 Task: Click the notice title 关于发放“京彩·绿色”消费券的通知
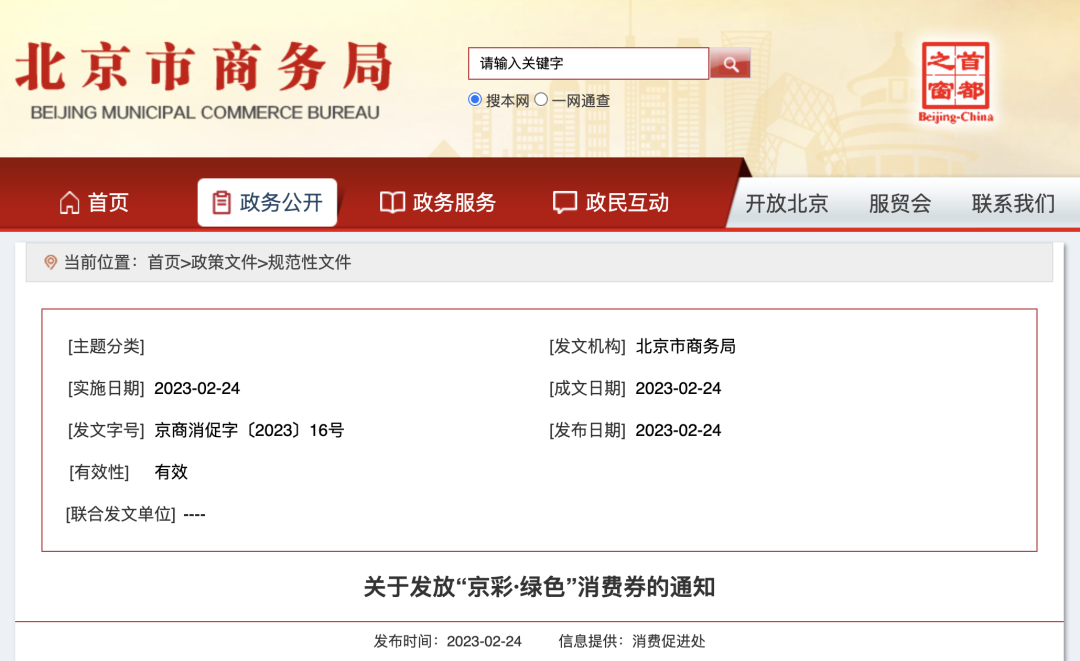539,587
